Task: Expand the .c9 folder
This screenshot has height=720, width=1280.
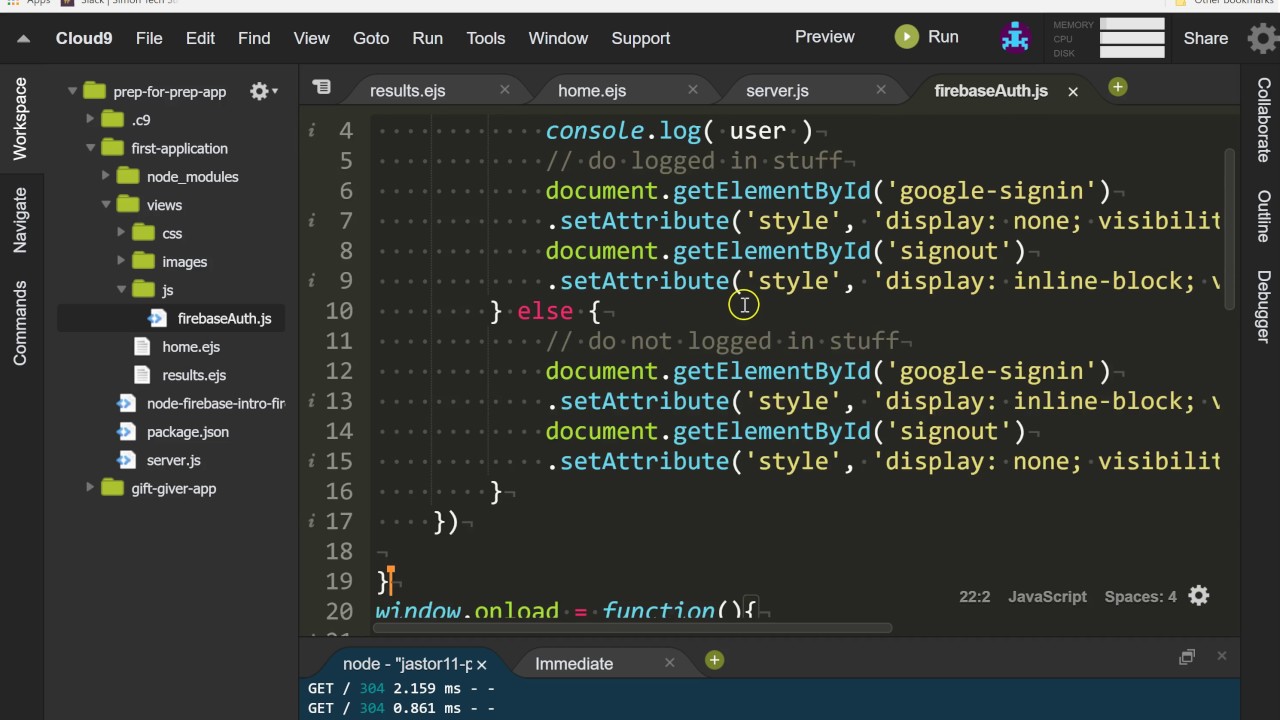Action: click(x=90, y=119)
